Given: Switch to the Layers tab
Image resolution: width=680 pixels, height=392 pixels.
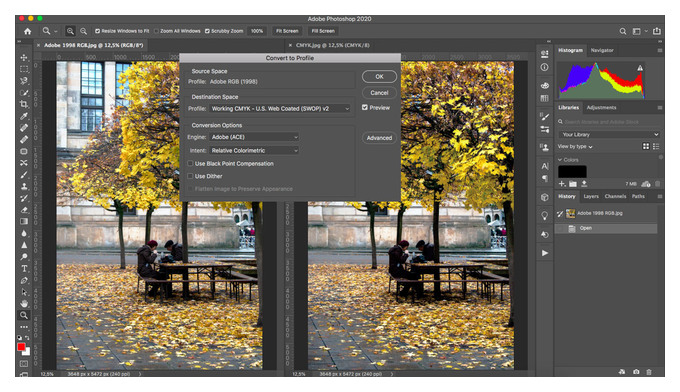Looking at the screenshot, I should 591,196.
